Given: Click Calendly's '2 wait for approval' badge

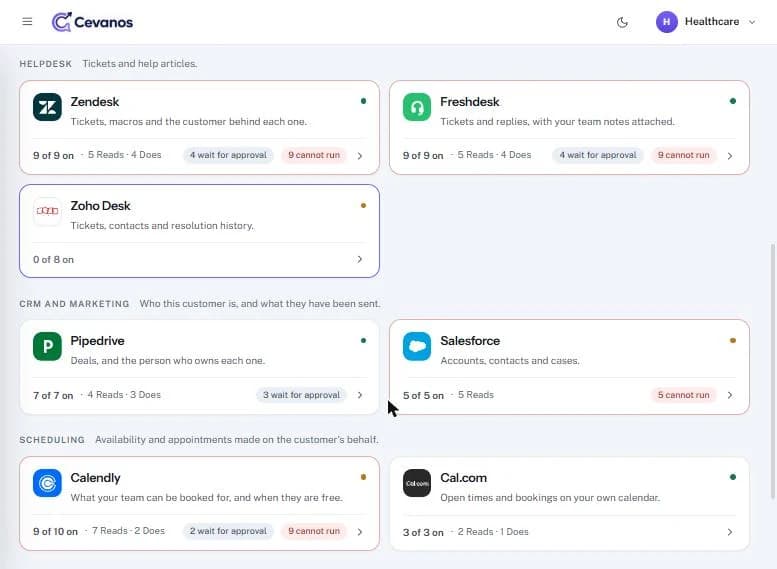Looking at the screenshot, I should [x=228, y=531].
